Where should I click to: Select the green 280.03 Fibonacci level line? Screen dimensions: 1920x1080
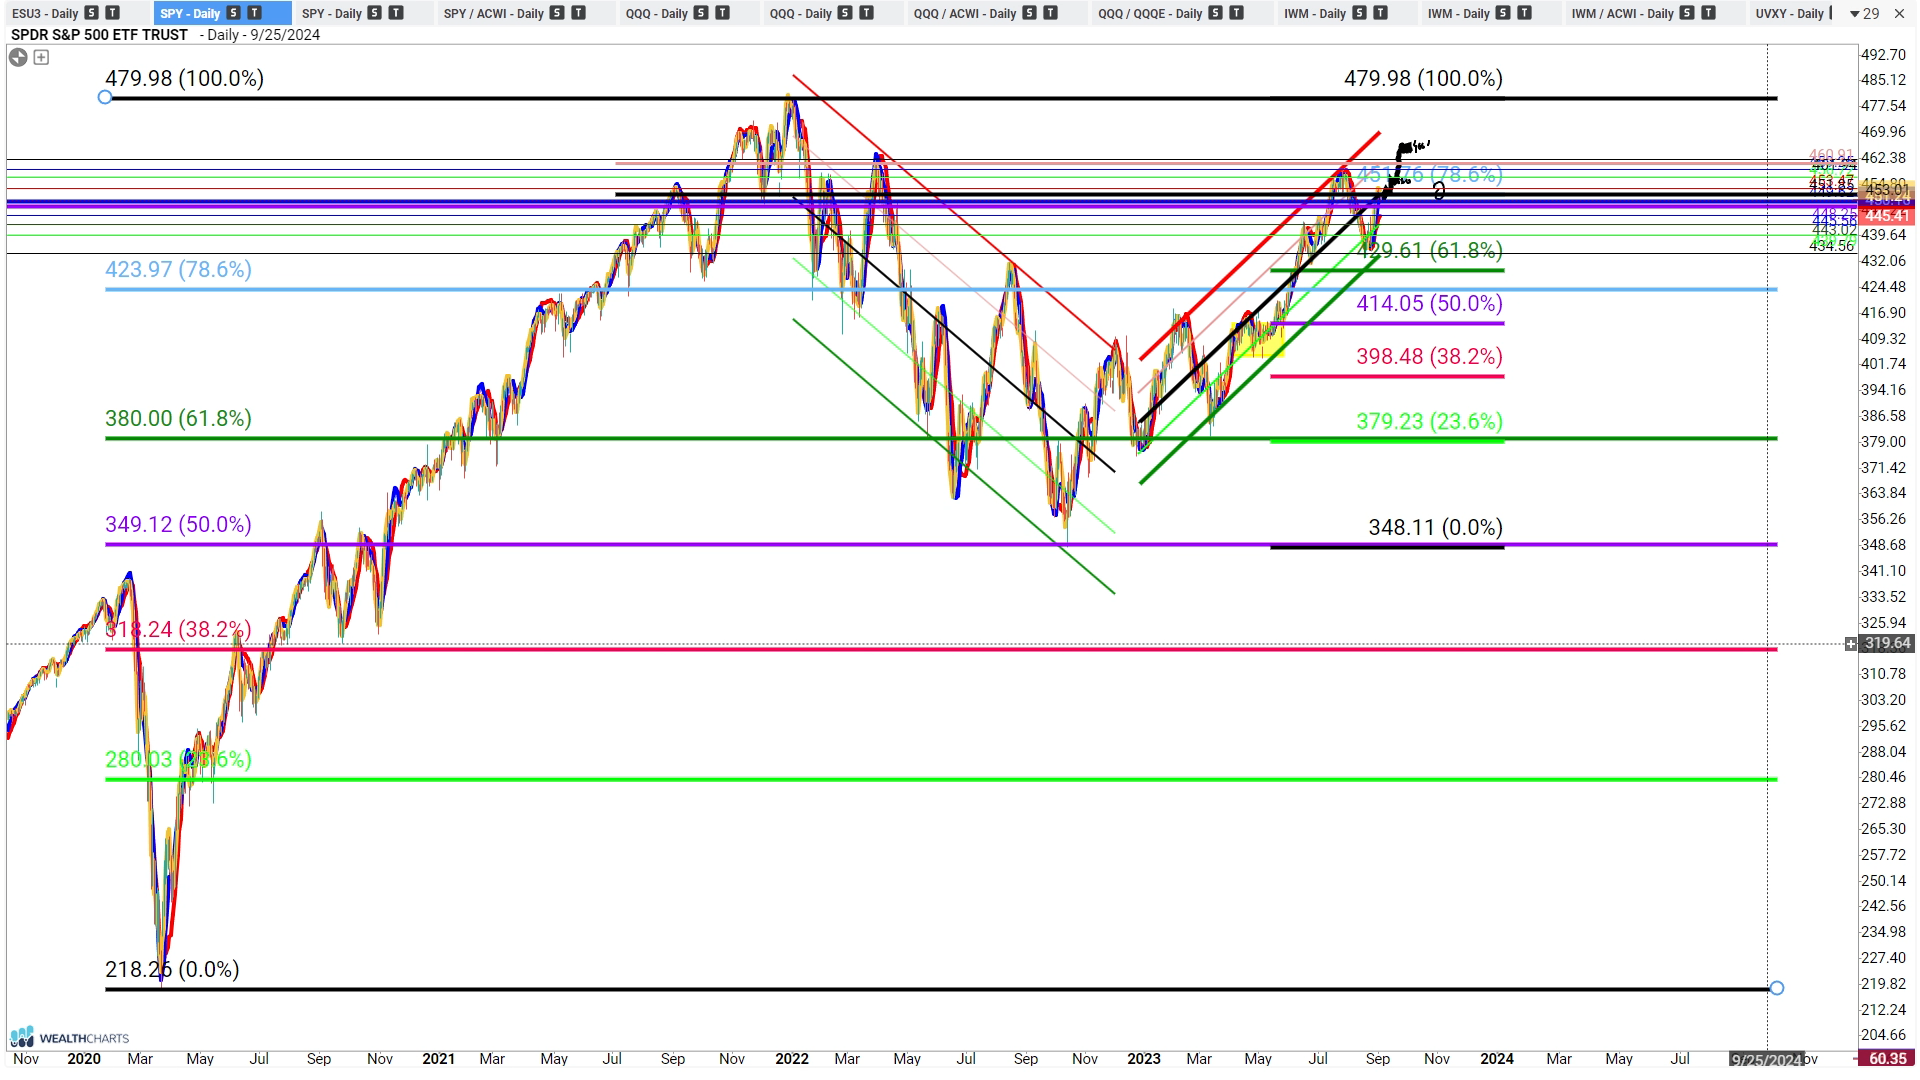click(940, 779)
